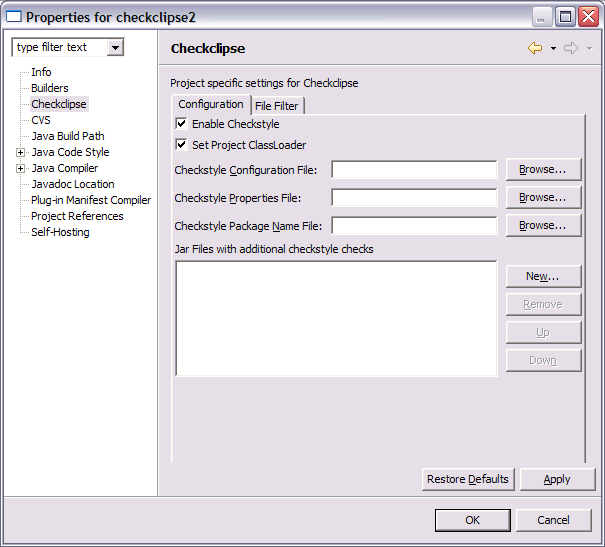Select CVS in the properties tree
605x547 pixels.
41,120
